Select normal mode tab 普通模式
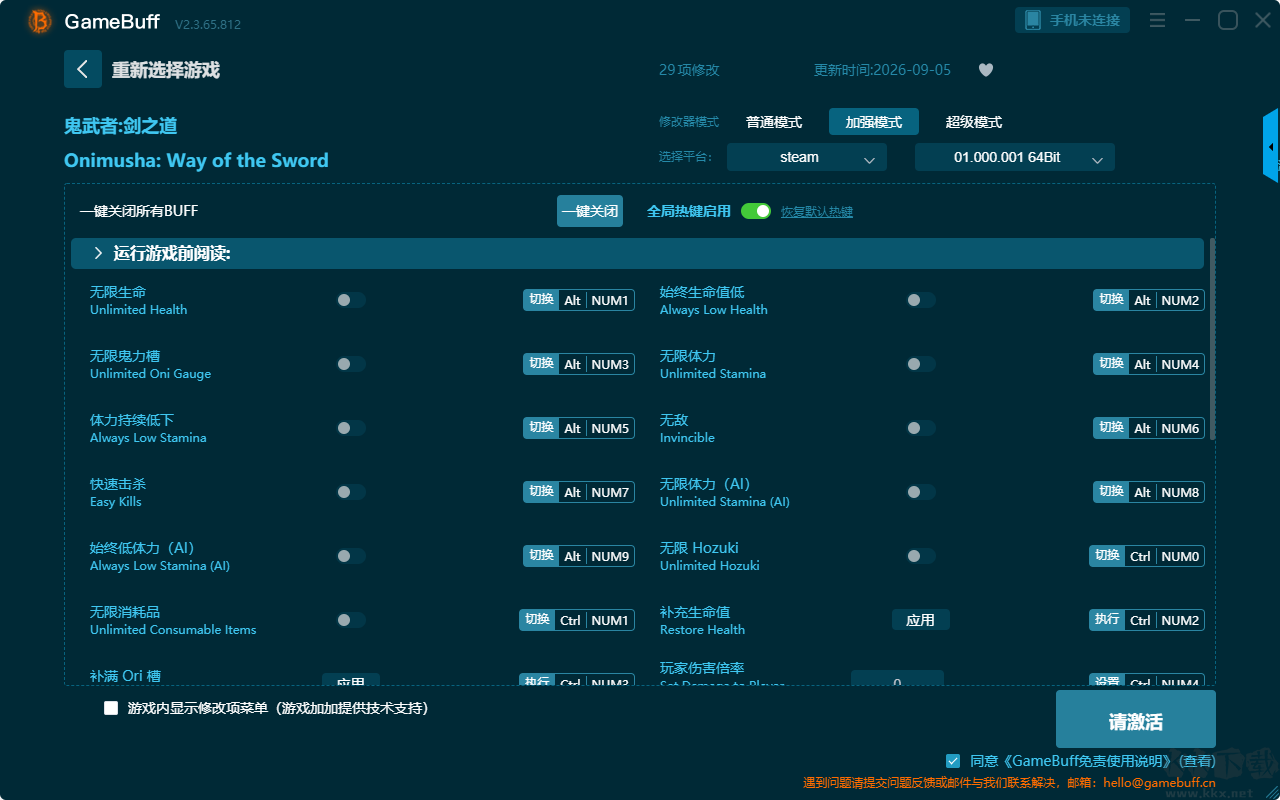 coord(774,122)
